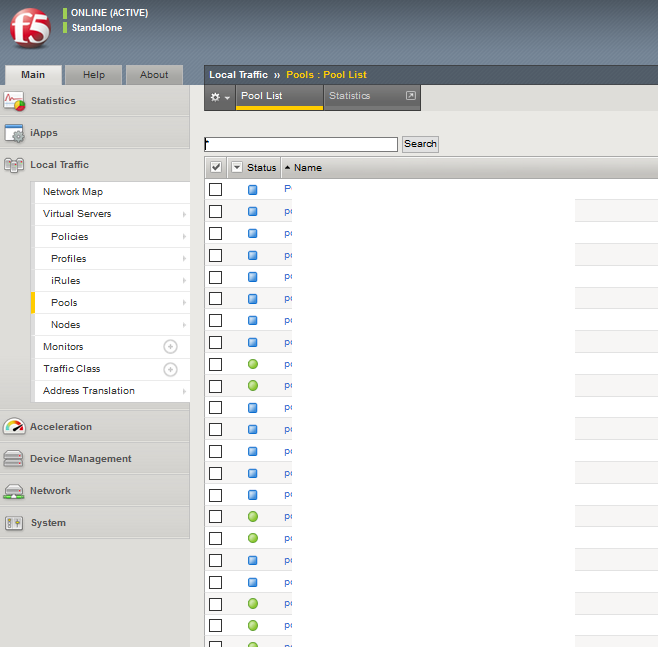
Task: Open the Network section label
Action: [50, 490]
